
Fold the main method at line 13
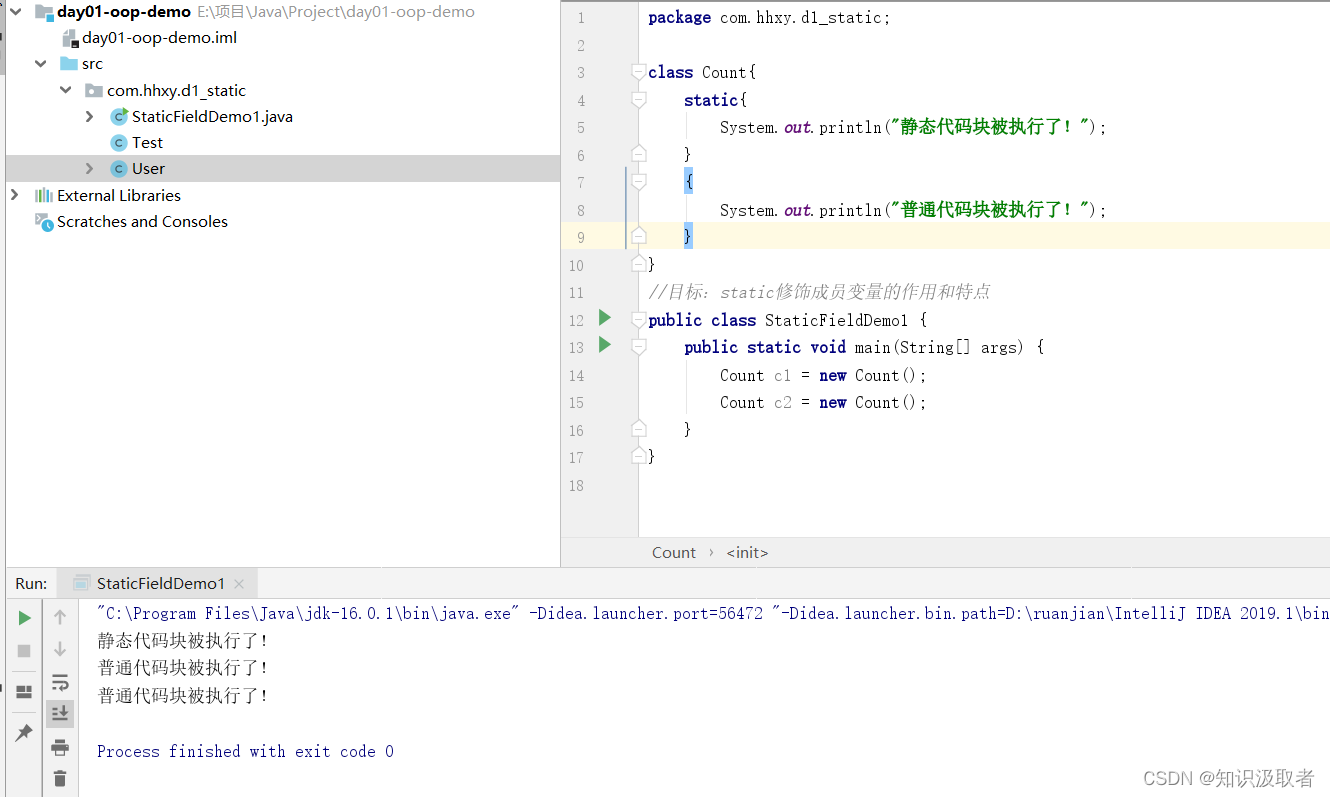(x=639, y=347)
